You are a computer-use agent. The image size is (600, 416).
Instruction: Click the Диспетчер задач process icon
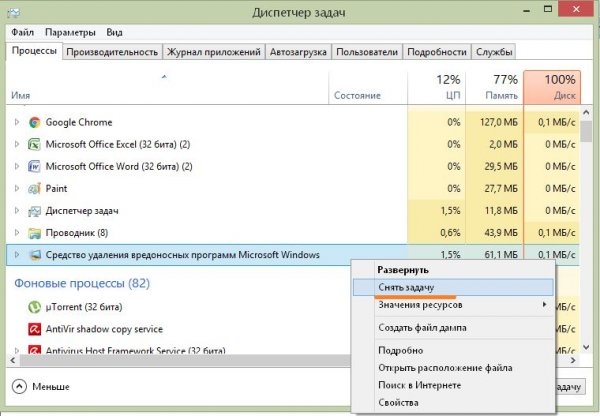coord(35,211)
